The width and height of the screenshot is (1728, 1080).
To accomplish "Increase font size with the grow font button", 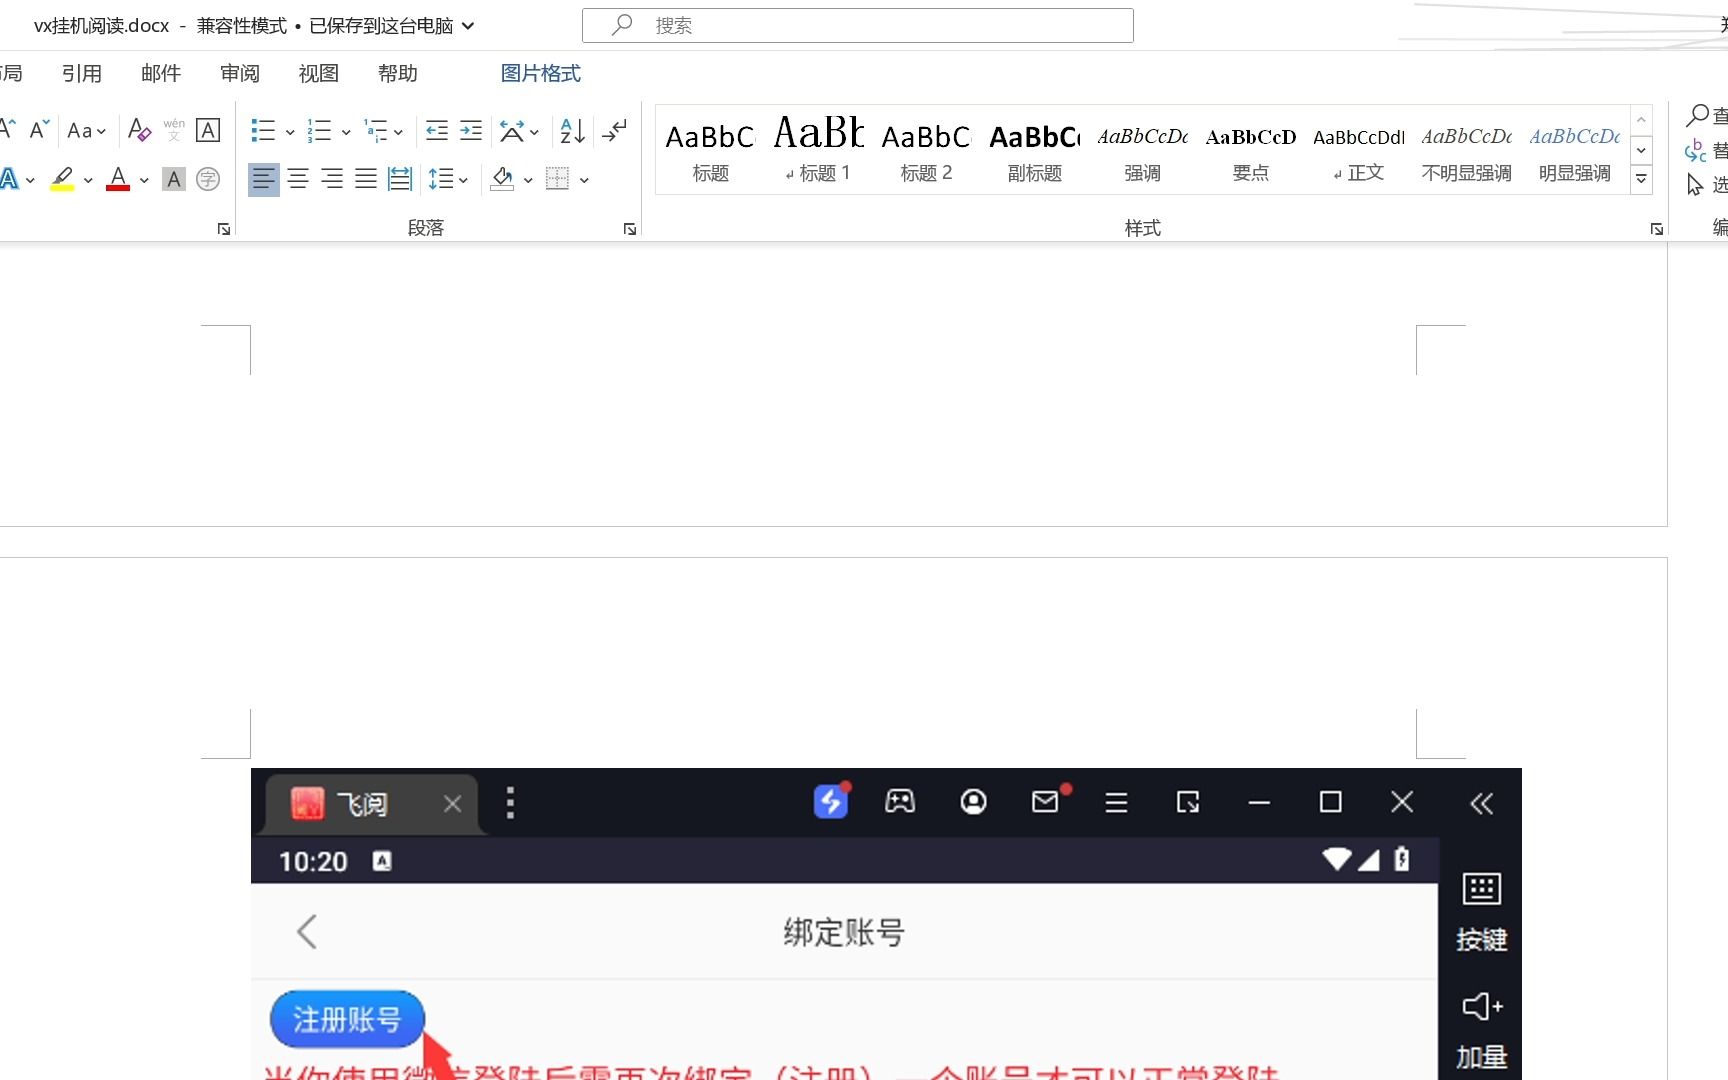I will click(8, 129).
